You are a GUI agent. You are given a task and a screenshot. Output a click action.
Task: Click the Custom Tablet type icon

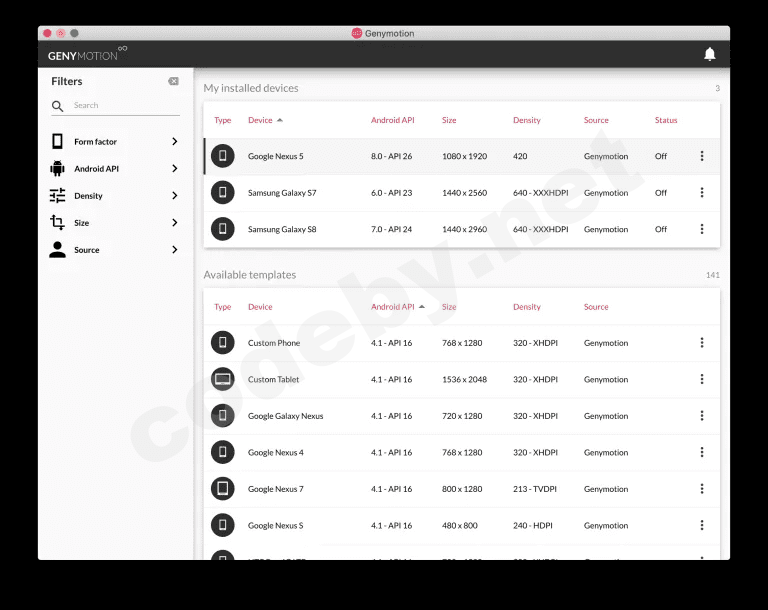222,379
